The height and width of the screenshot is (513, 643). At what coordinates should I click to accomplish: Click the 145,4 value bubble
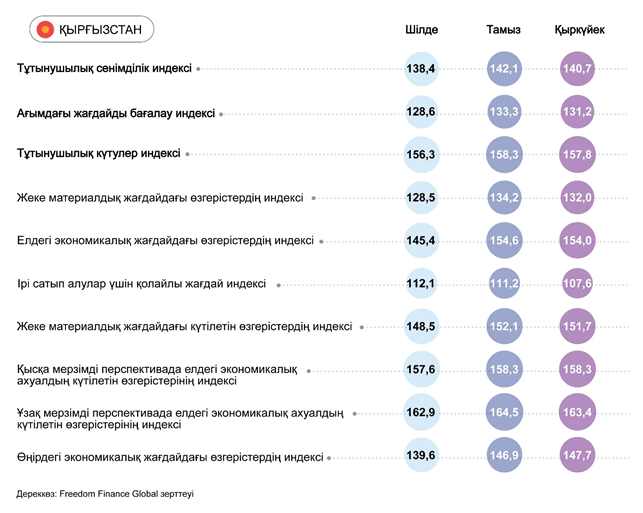[421, 241]
